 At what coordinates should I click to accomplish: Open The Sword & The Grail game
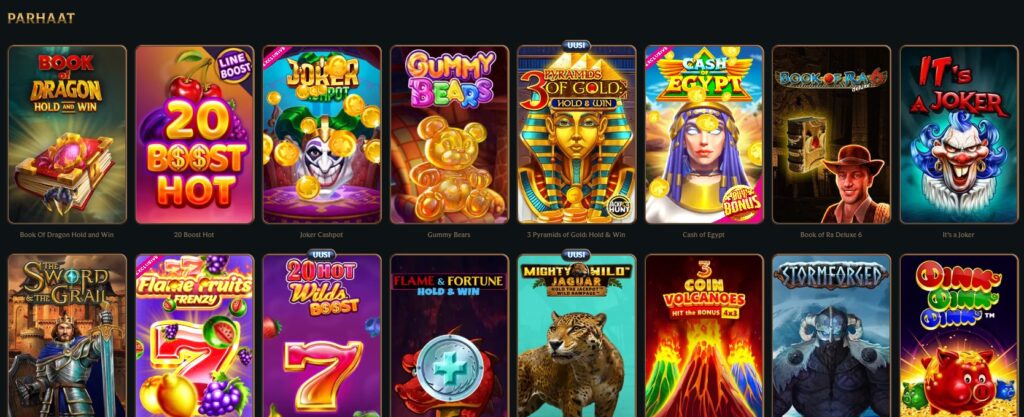pos(67,335)
